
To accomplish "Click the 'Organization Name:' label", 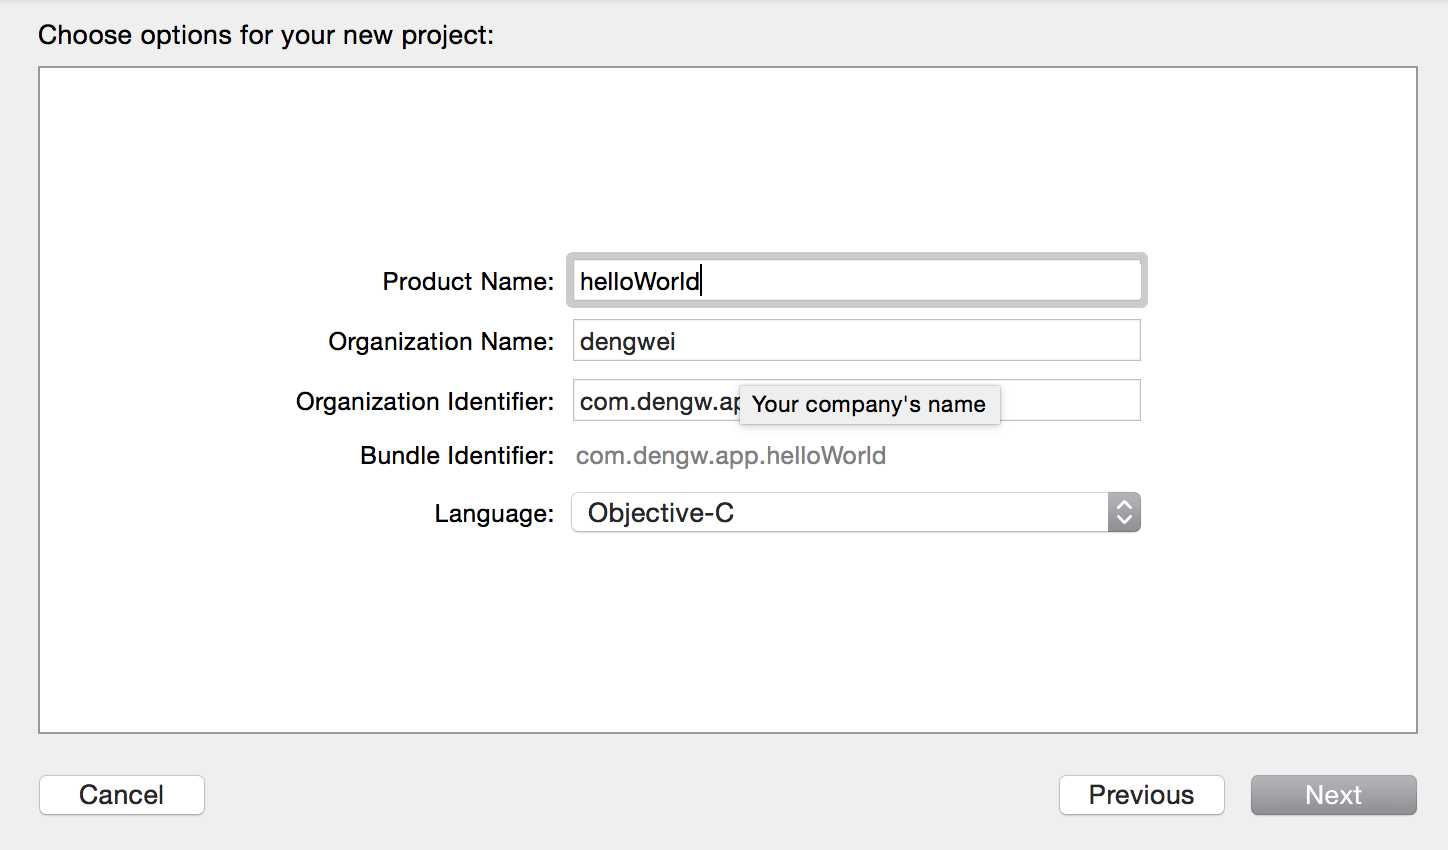I will coord(441,341).
